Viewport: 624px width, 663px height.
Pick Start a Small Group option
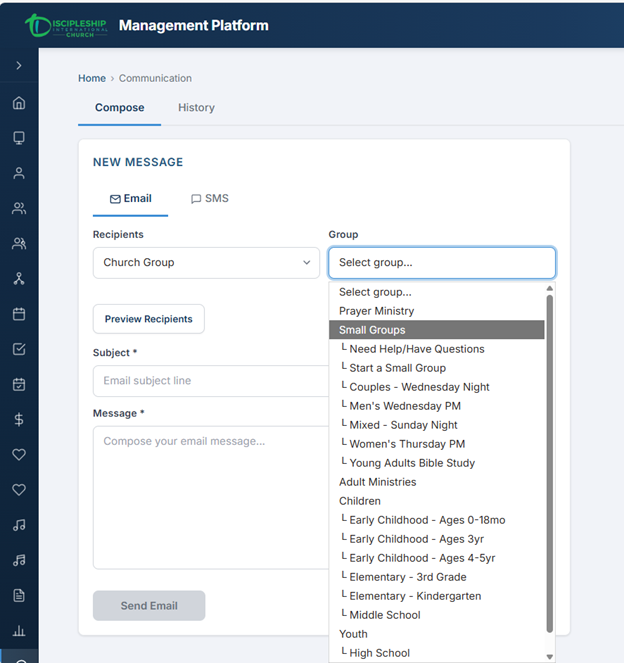point(437,368)
